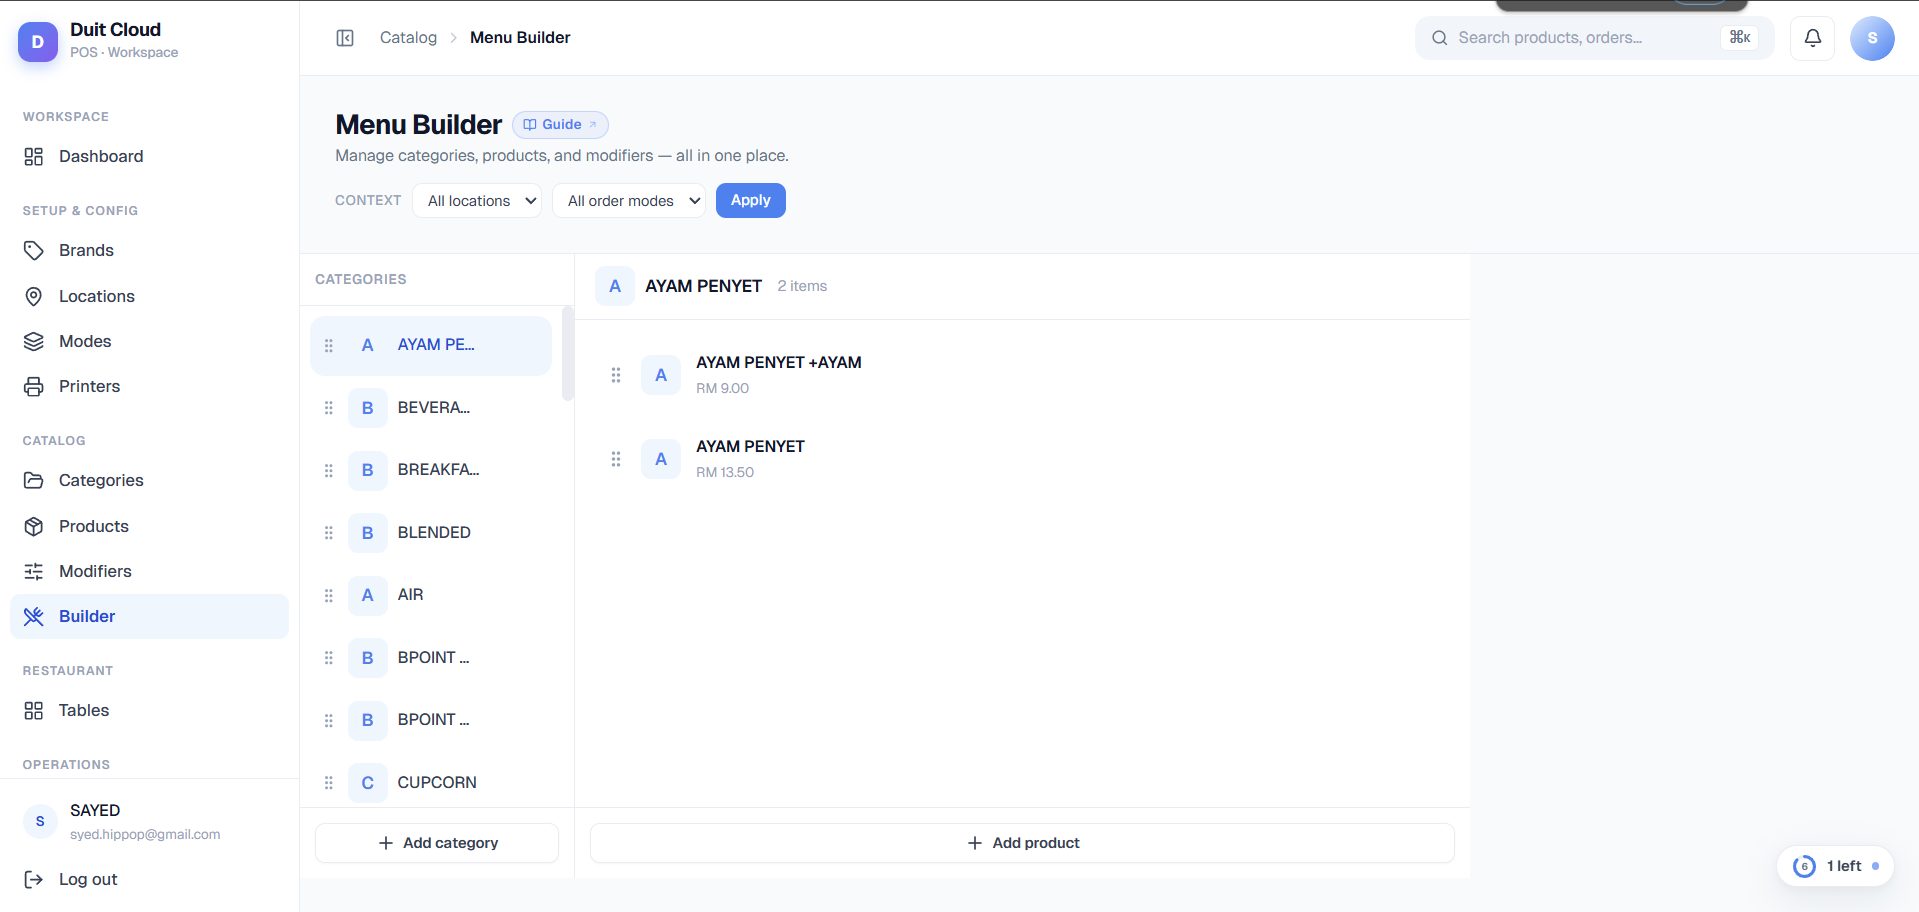Open Products in Catalog section
The width and height of the screenshot is (1919, 912).
coord(149,526)
